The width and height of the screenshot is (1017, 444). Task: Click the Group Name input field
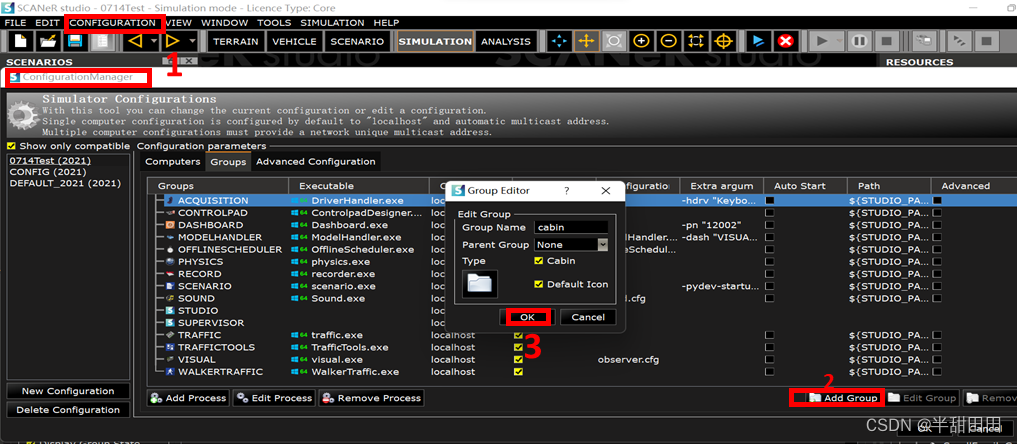[x=571, y=227]
